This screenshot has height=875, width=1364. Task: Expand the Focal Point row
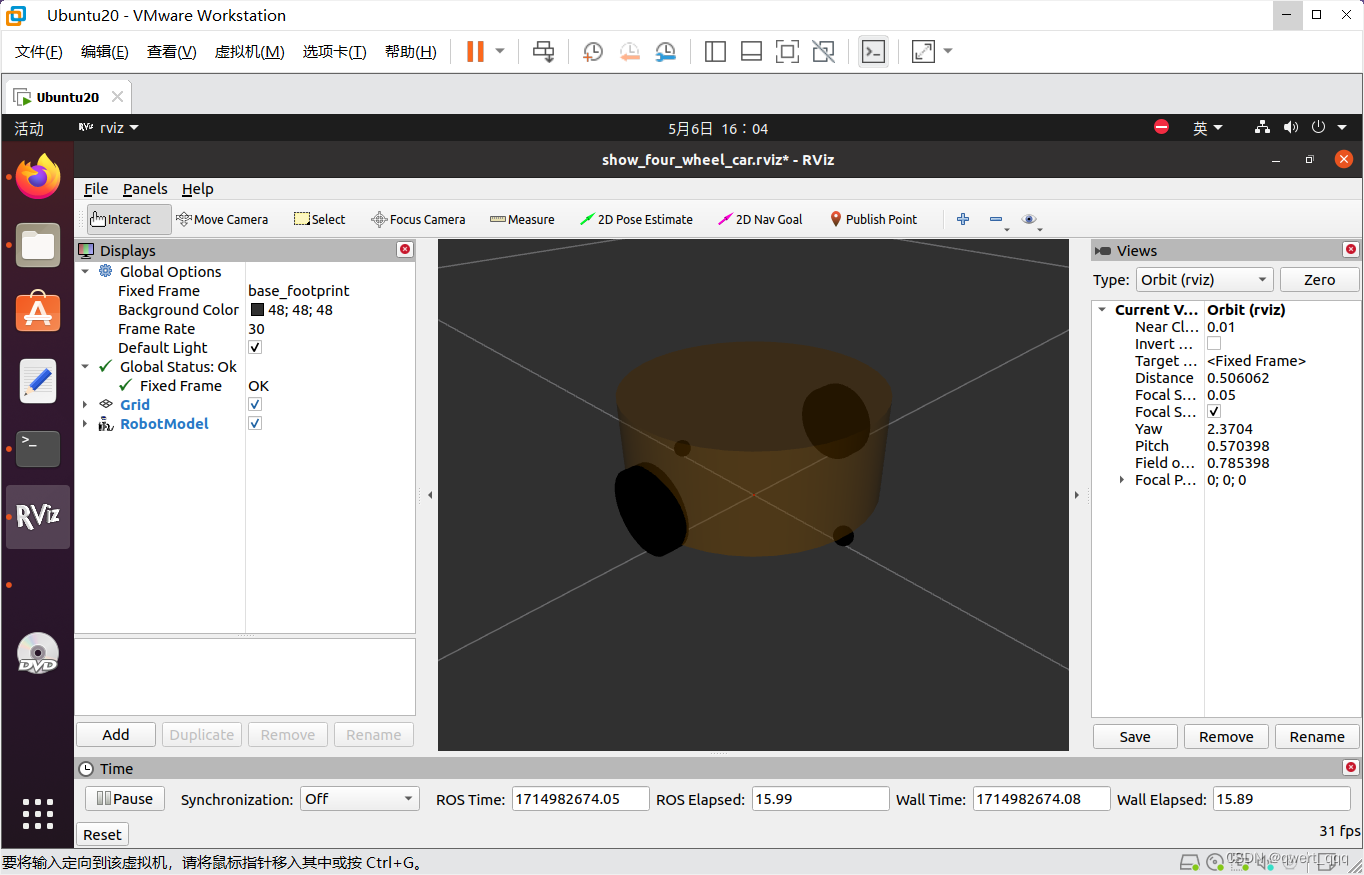[1121, 480]
